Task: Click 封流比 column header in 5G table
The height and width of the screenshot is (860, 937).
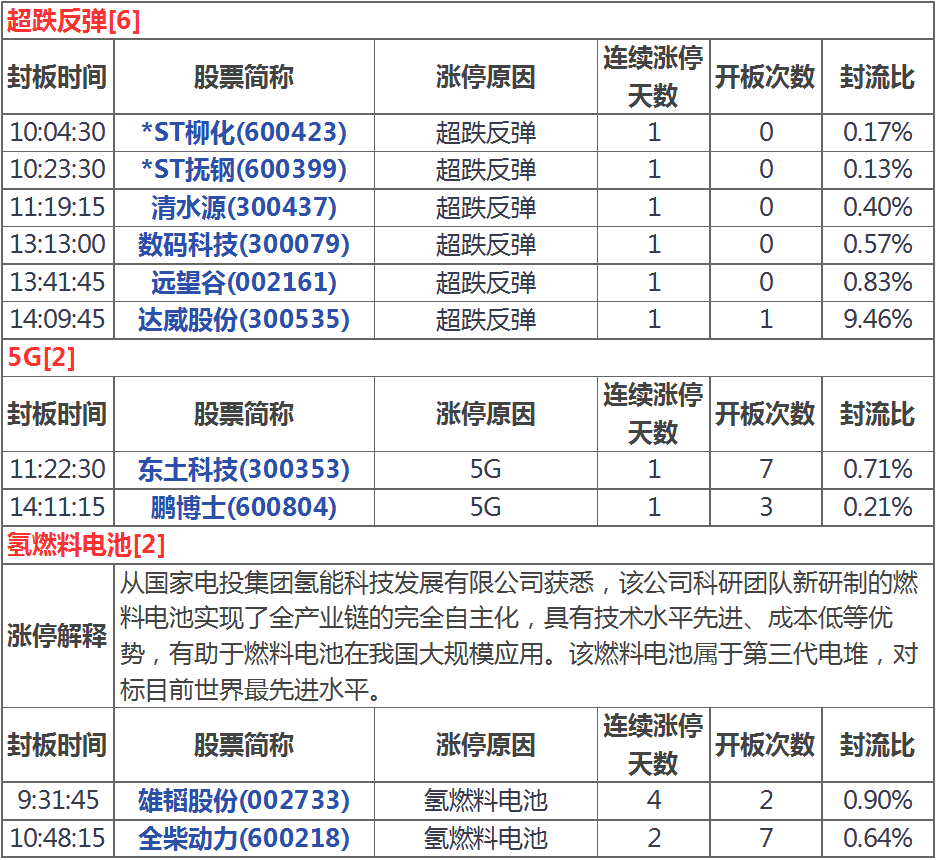Action: (877, 414)
